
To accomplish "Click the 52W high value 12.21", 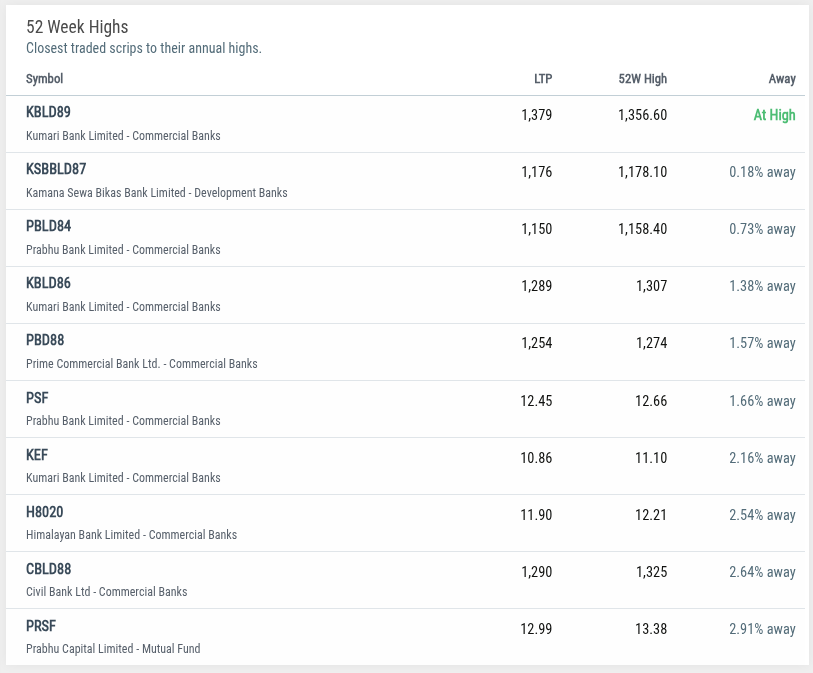I will pos(651,515).
